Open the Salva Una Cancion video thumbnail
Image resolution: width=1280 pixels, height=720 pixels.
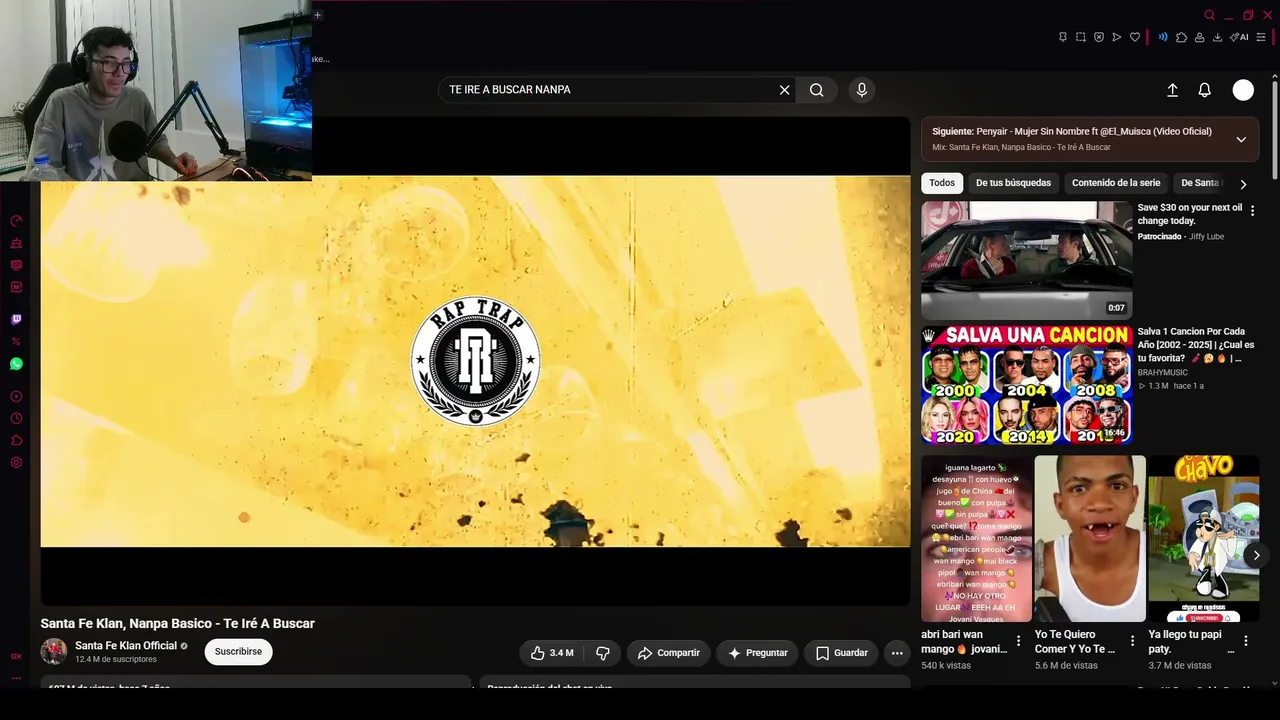(1027, 385)
